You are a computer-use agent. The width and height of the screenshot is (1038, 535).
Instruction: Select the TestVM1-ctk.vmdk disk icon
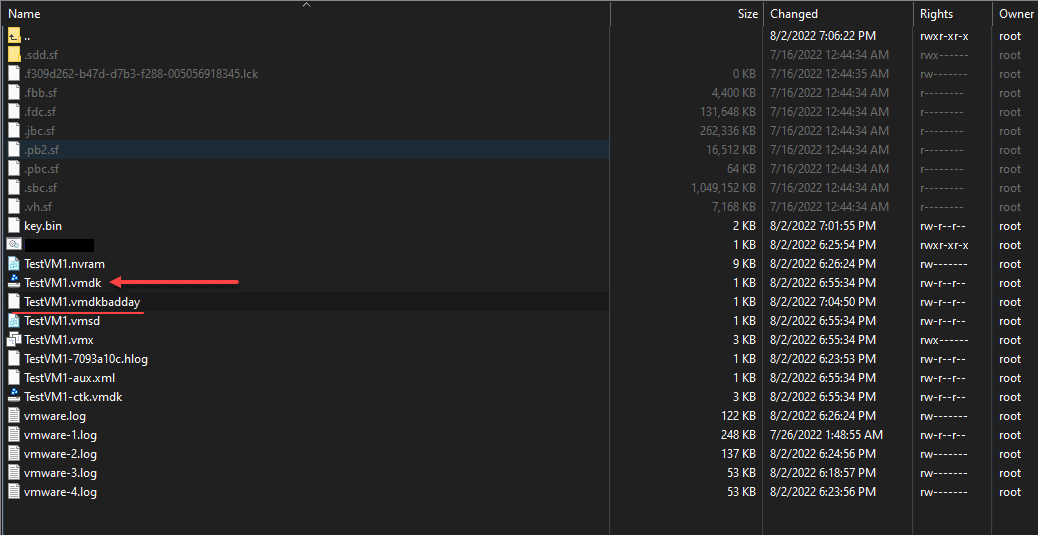click(x=14, y=397)
